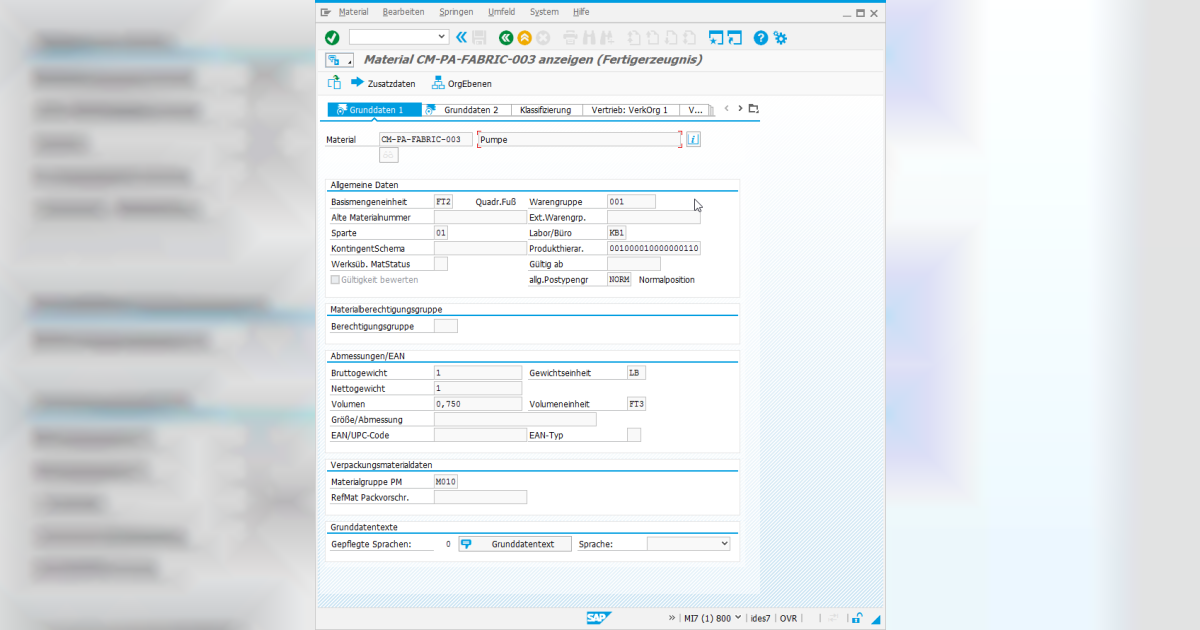This screenshot has width=1200, height=630.
Task: Click the yellow Exit icon
Action: (523, 37)
